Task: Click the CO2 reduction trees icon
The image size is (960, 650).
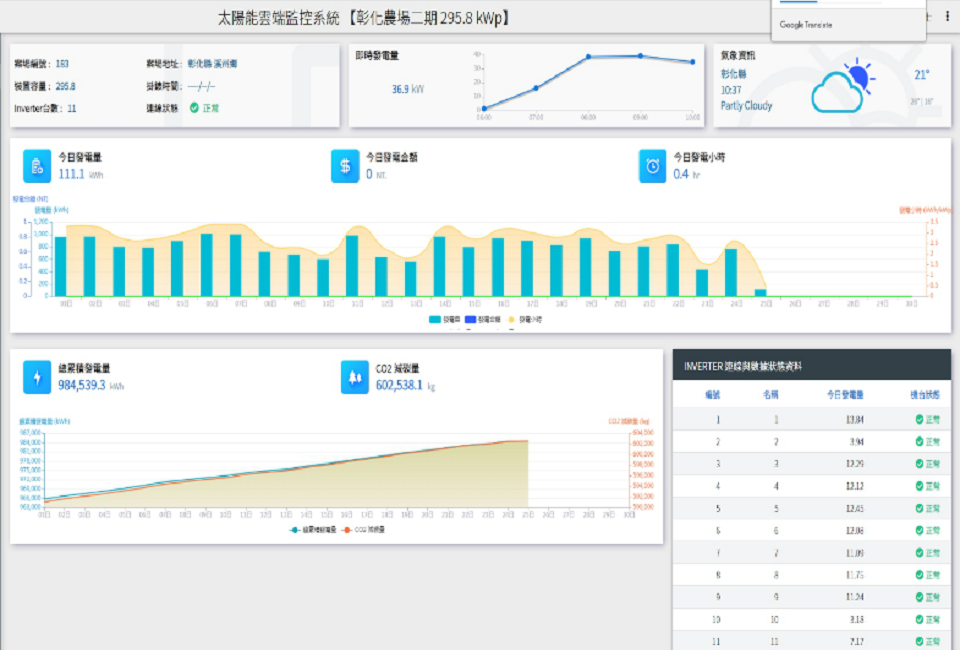Action: [x=355, y=377]
